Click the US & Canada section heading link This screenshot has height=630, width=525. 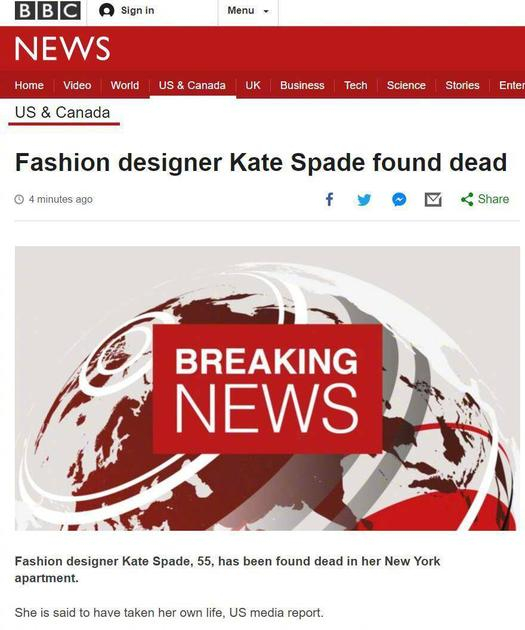click(62, 112)
